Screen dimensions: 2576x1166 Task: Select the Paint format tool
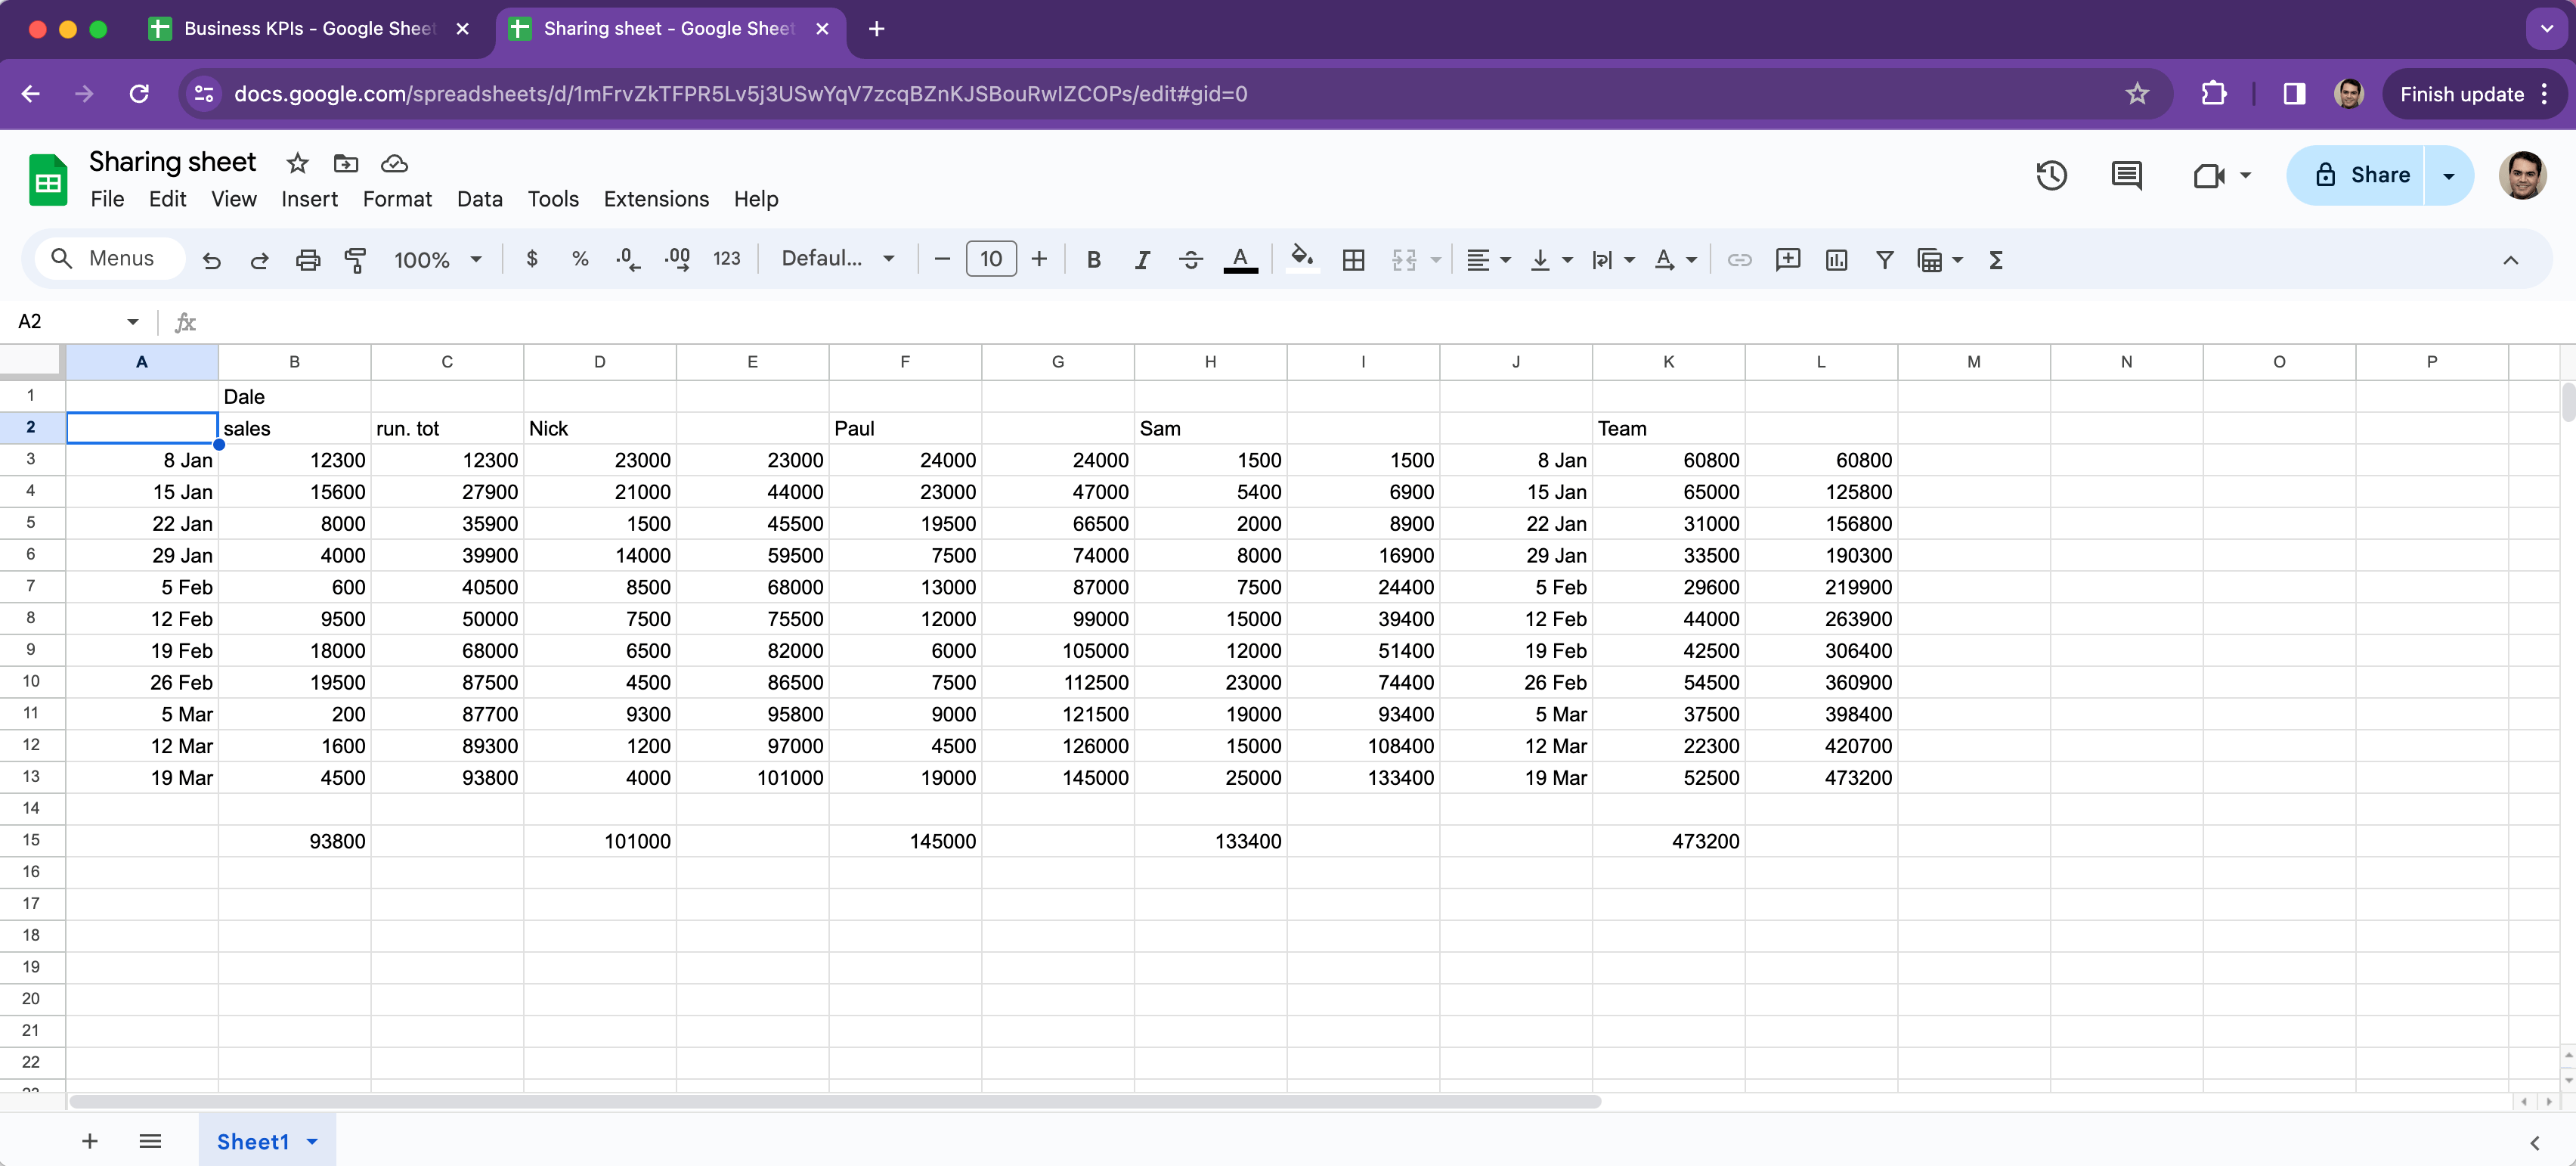pyautogui.click(x=355, y=260)
